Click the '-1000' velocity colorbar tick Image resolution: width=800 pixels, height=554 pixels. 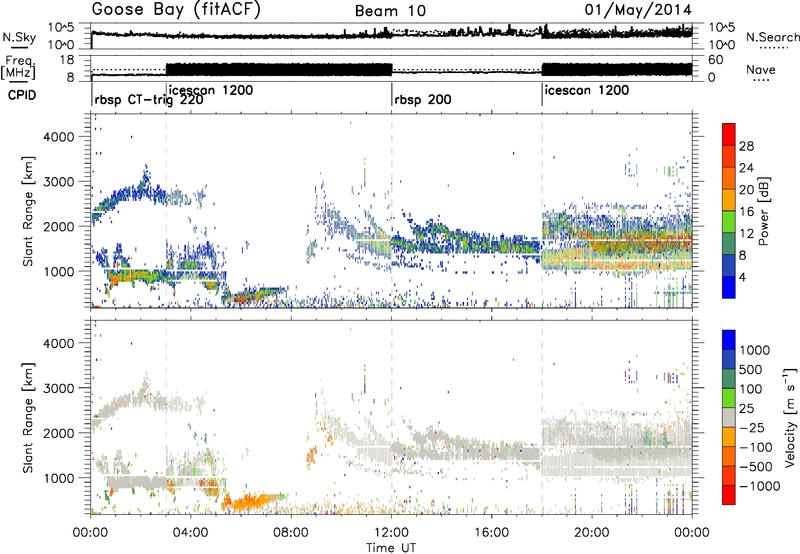tap(759, 486)
